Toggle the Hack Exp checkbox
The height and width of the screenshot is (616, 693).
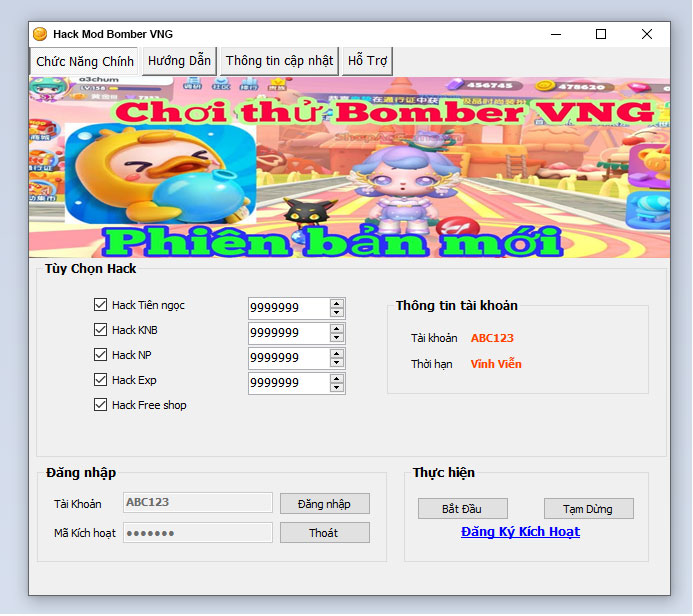[100, 380]
